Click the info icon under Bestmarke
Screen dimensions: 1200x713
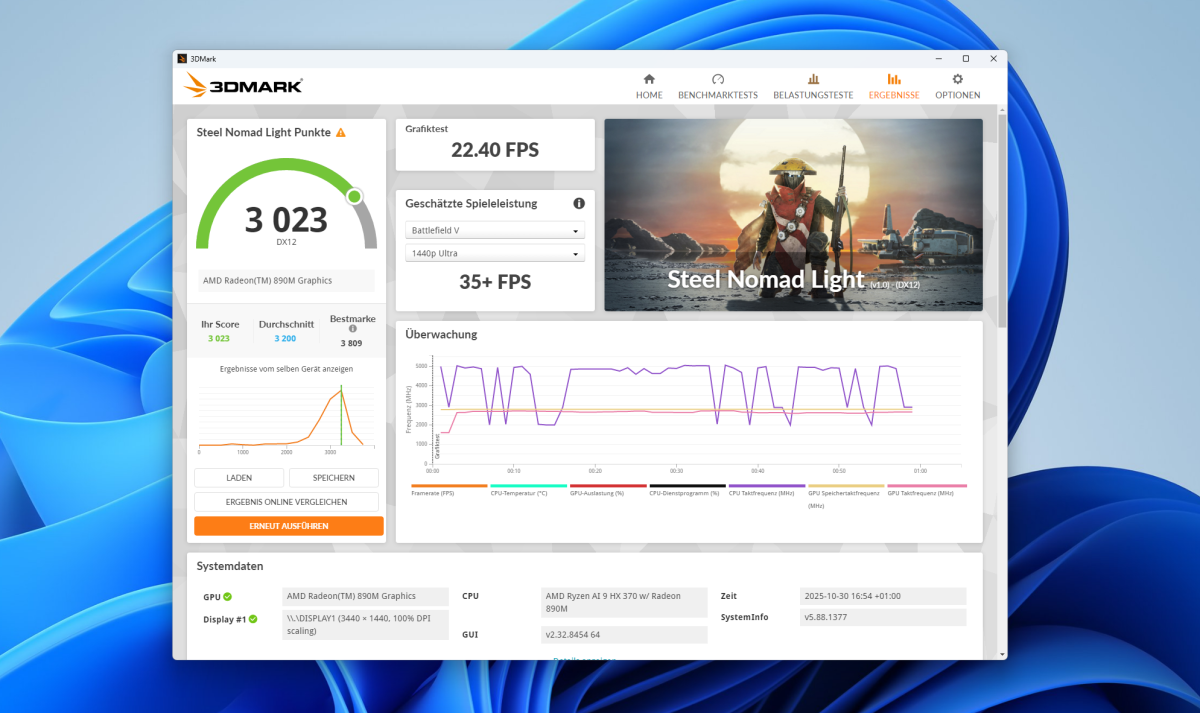pos(351,329)
